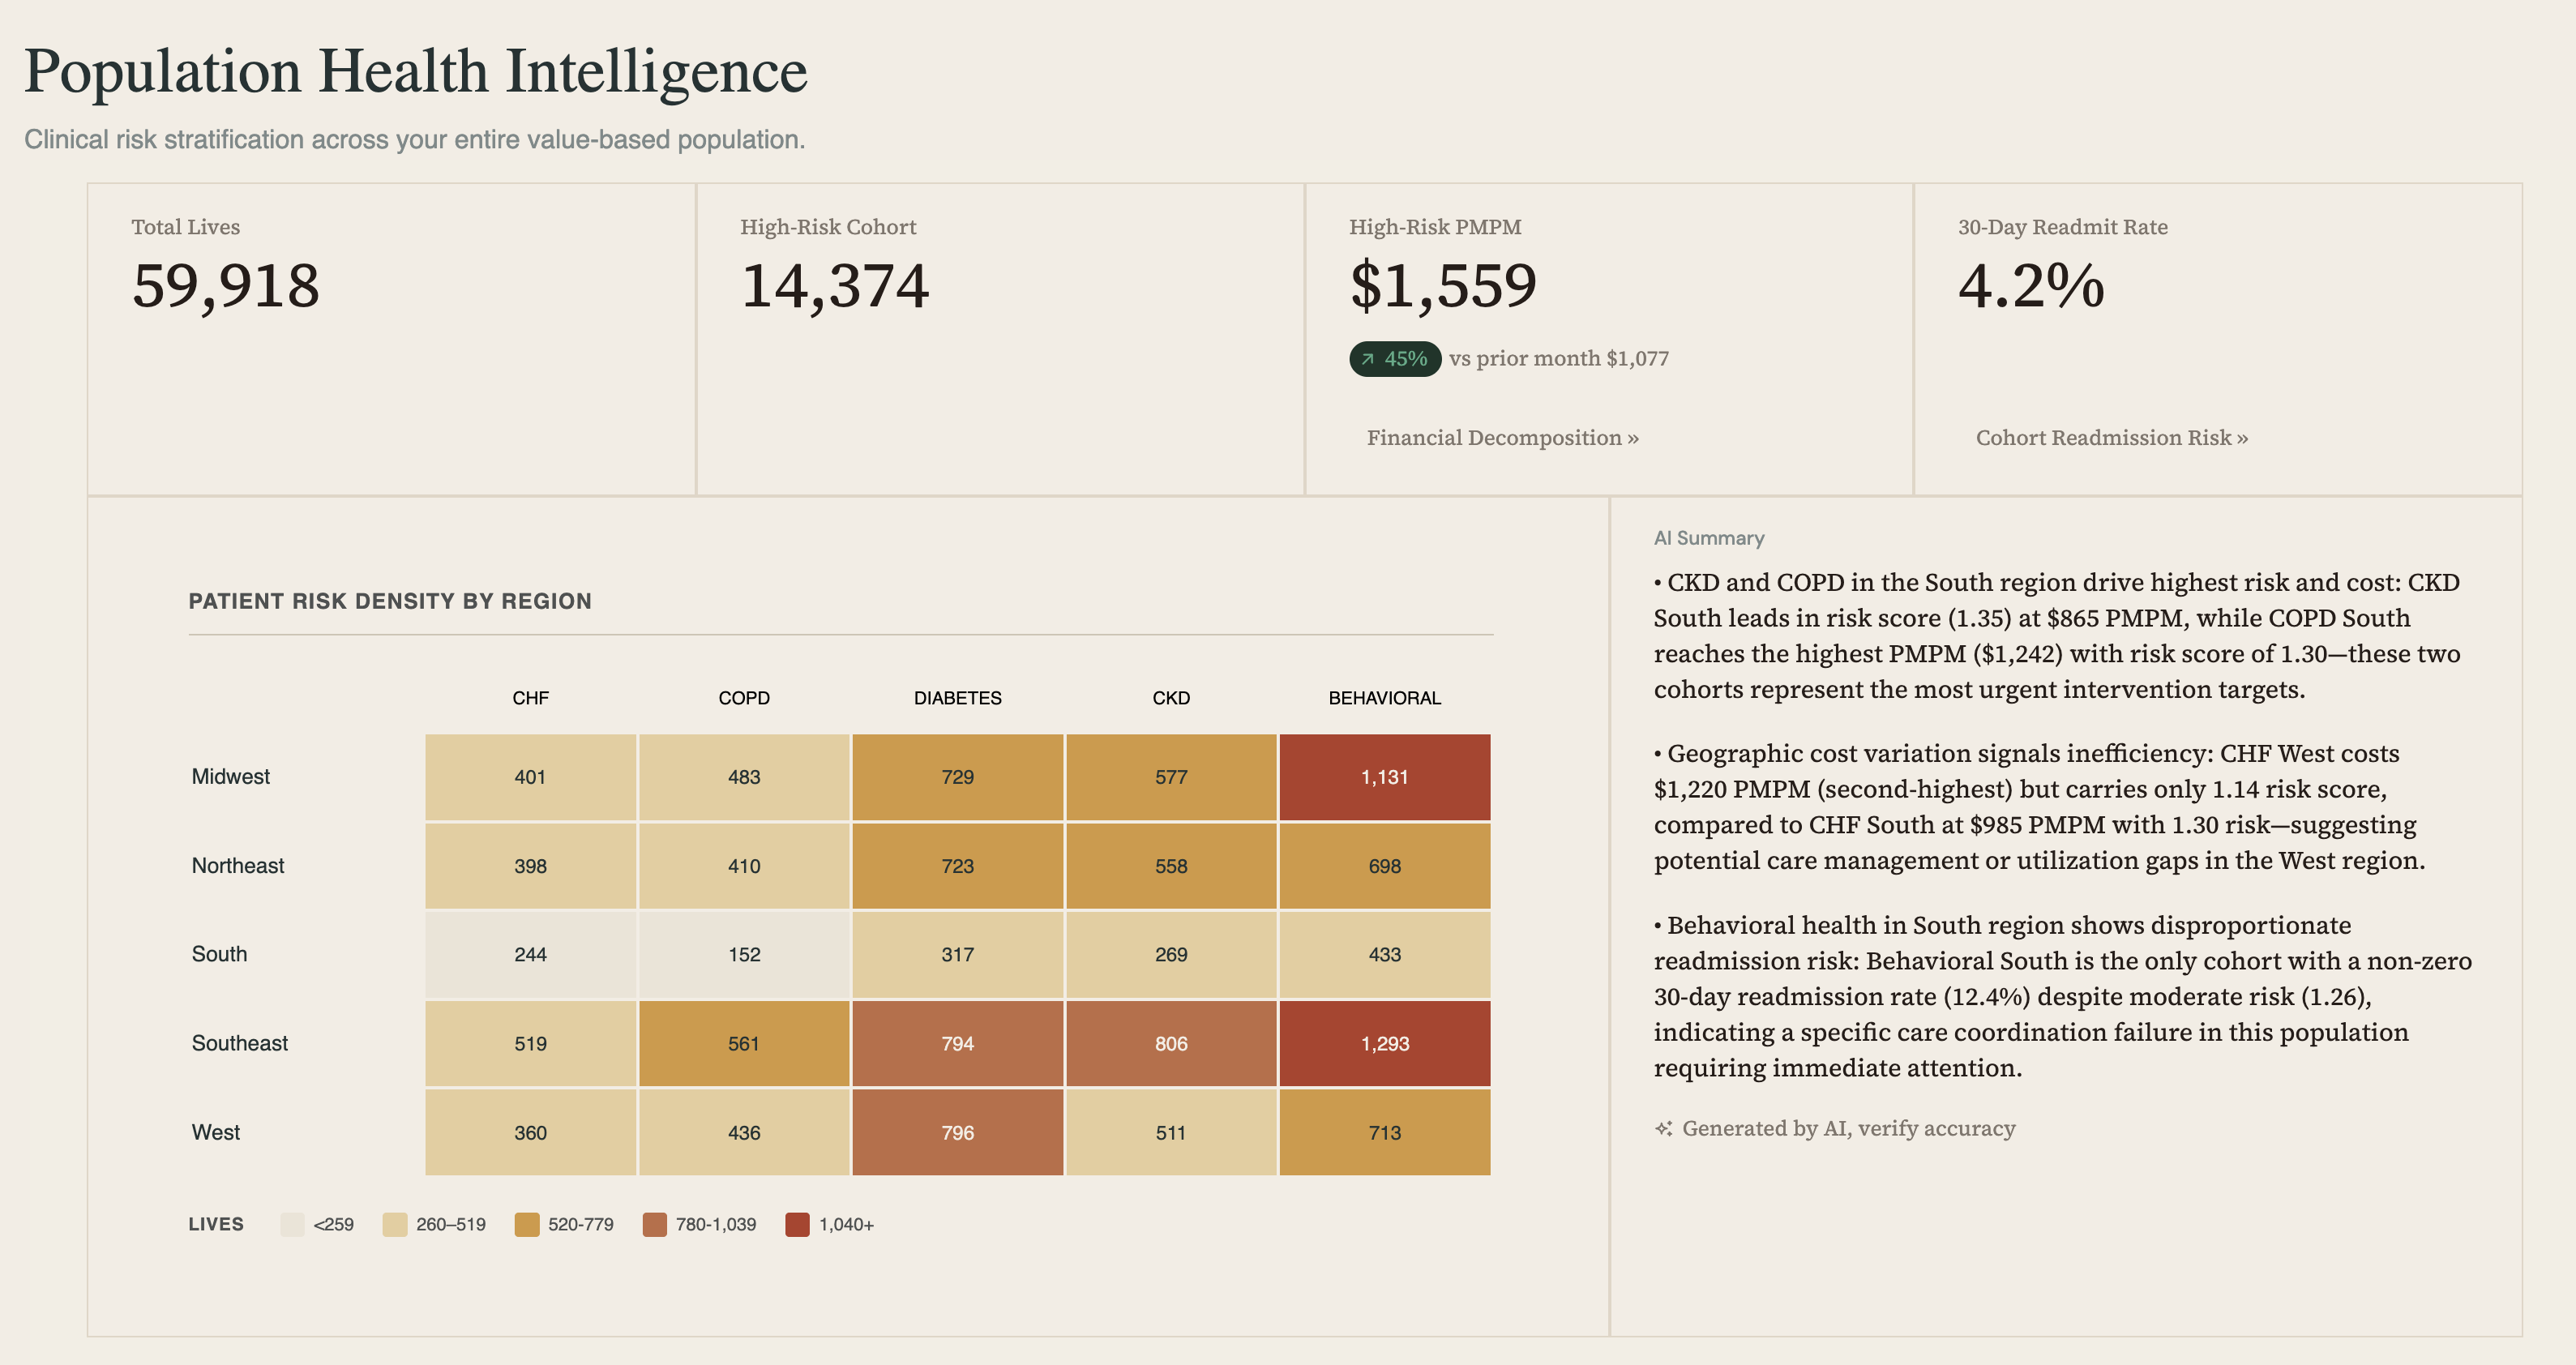Click Midwest Behavioral cell showing 1,131

(x=1385, y=777)
